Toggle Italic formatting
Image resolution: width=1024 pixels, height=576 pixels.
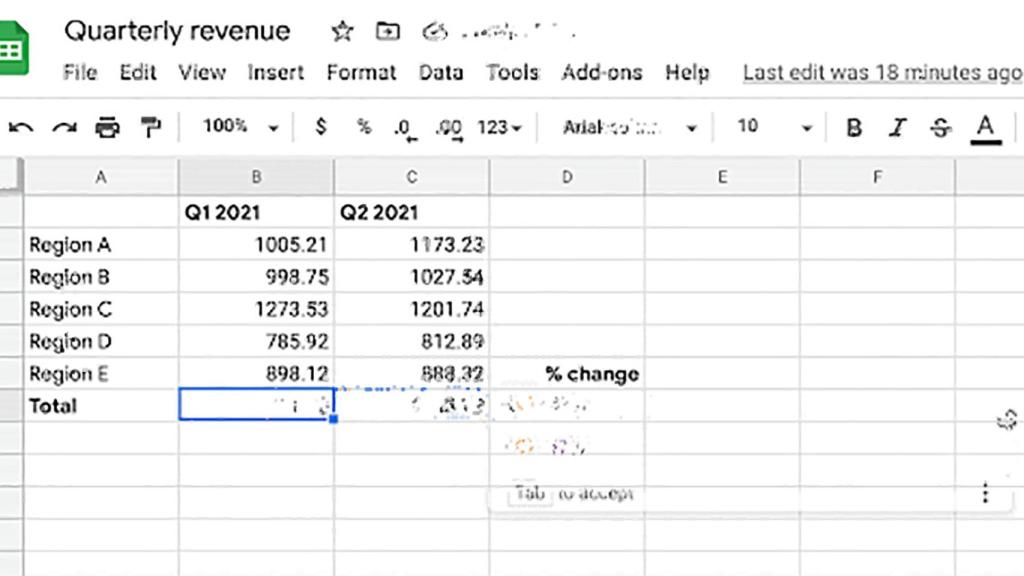897,128
